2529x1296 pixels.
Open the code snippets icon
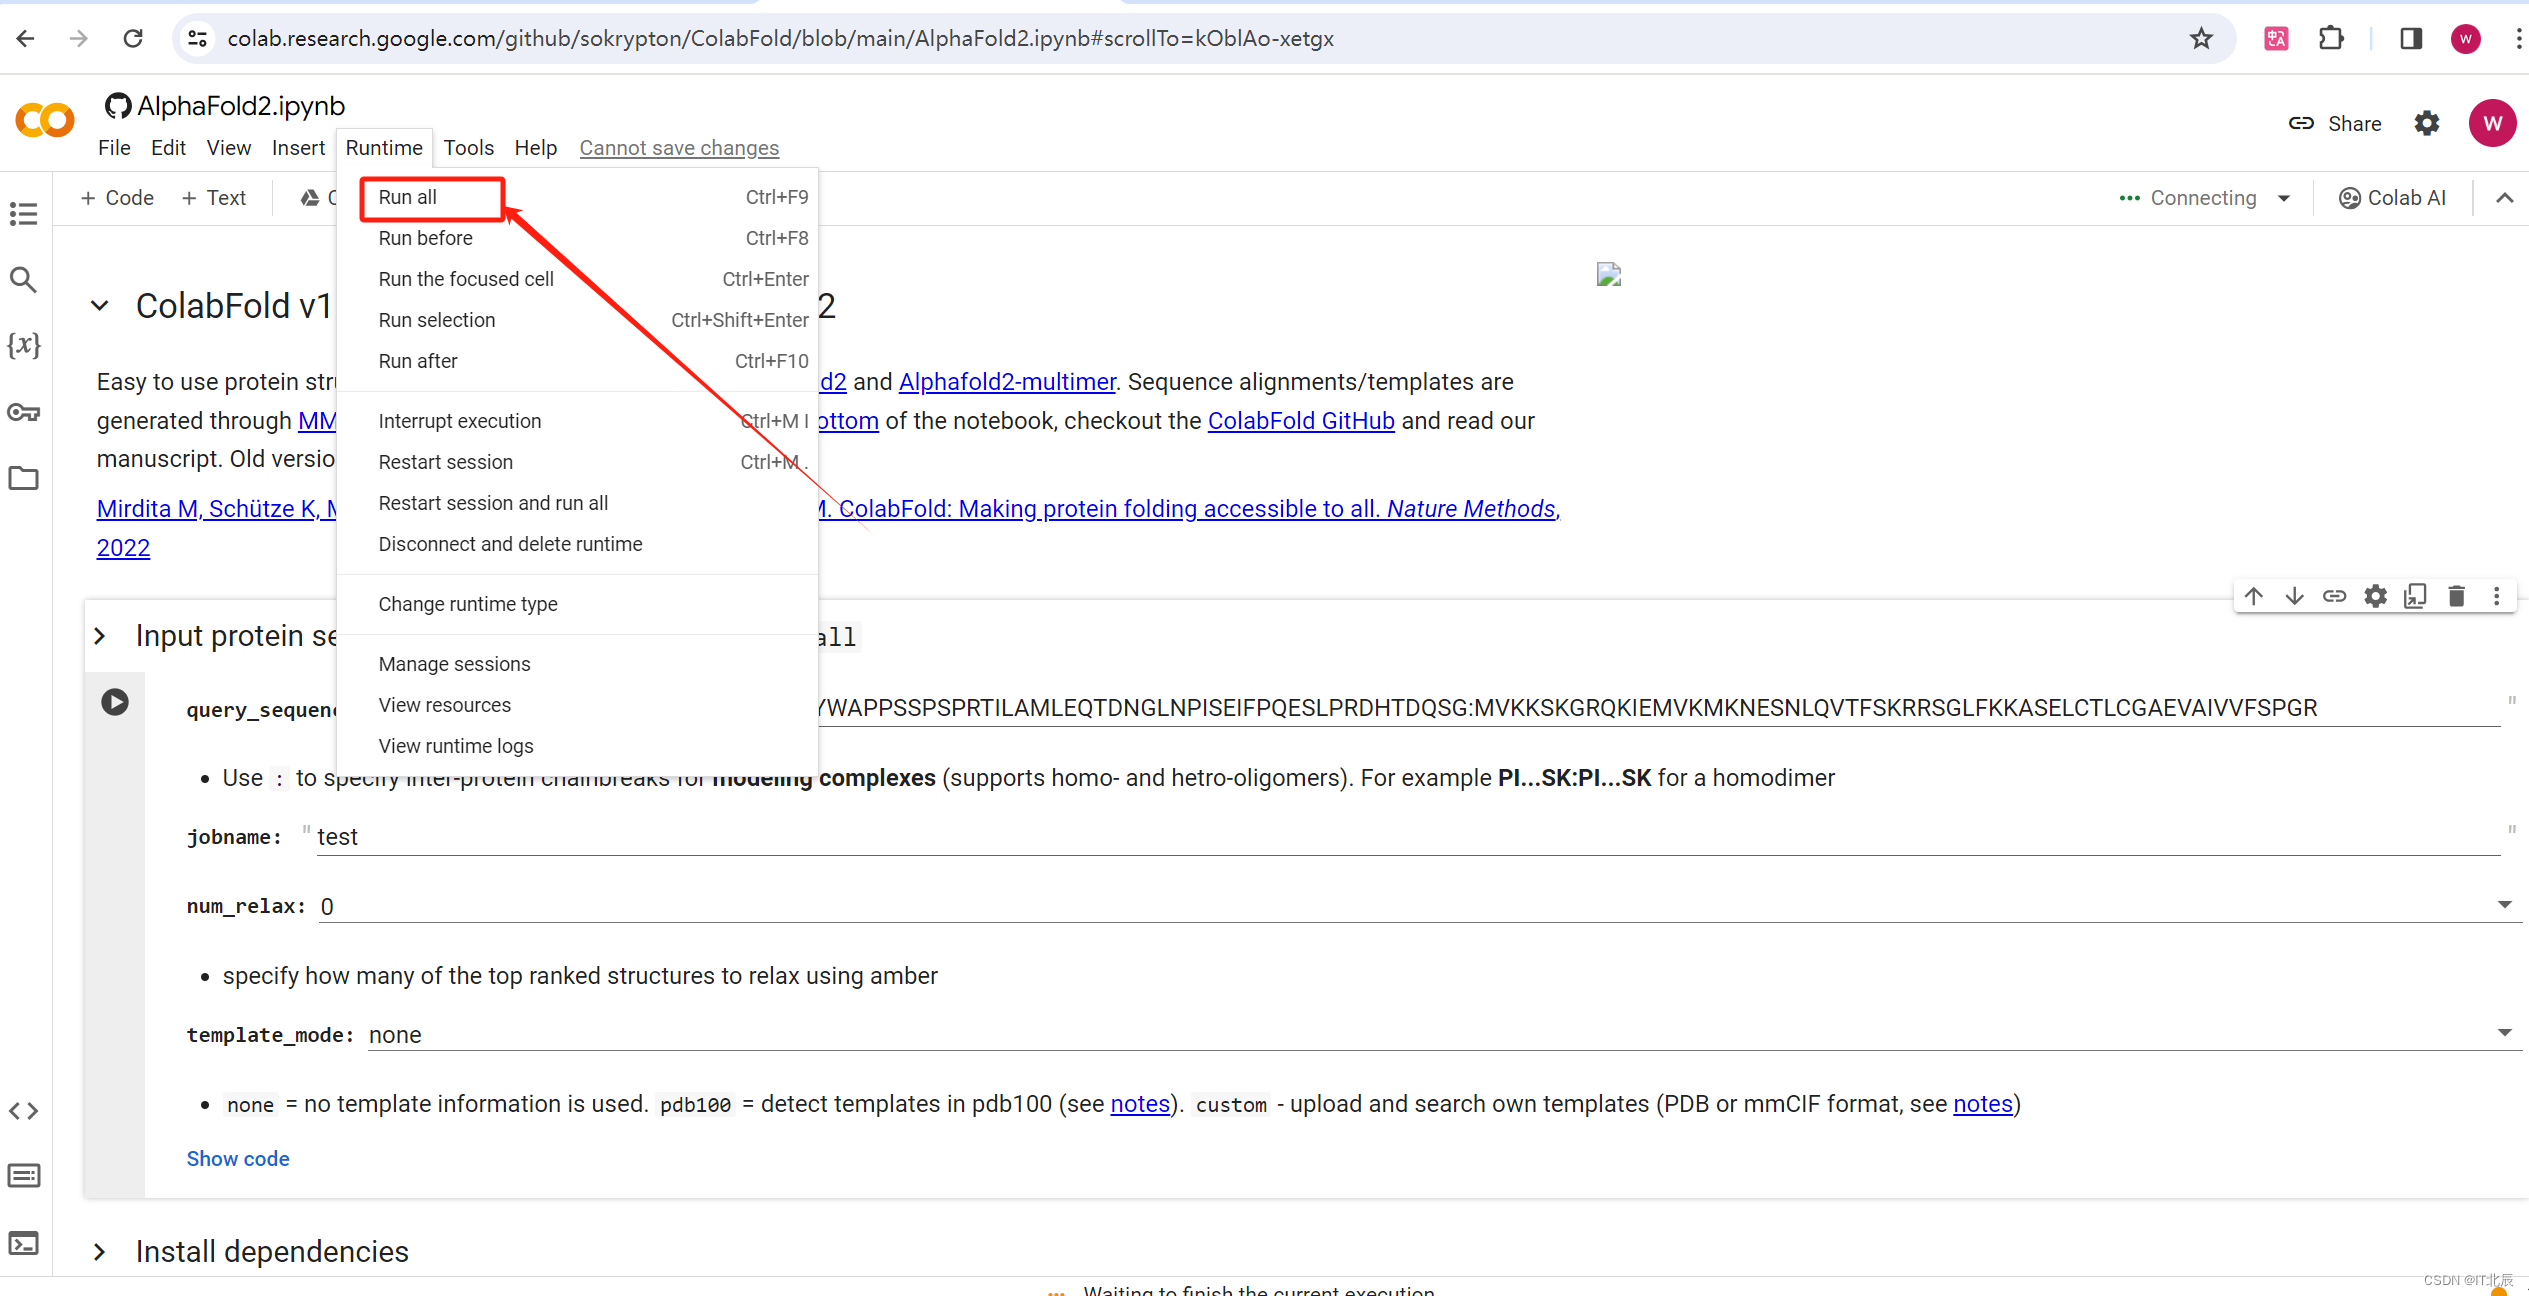point(23,1111)
